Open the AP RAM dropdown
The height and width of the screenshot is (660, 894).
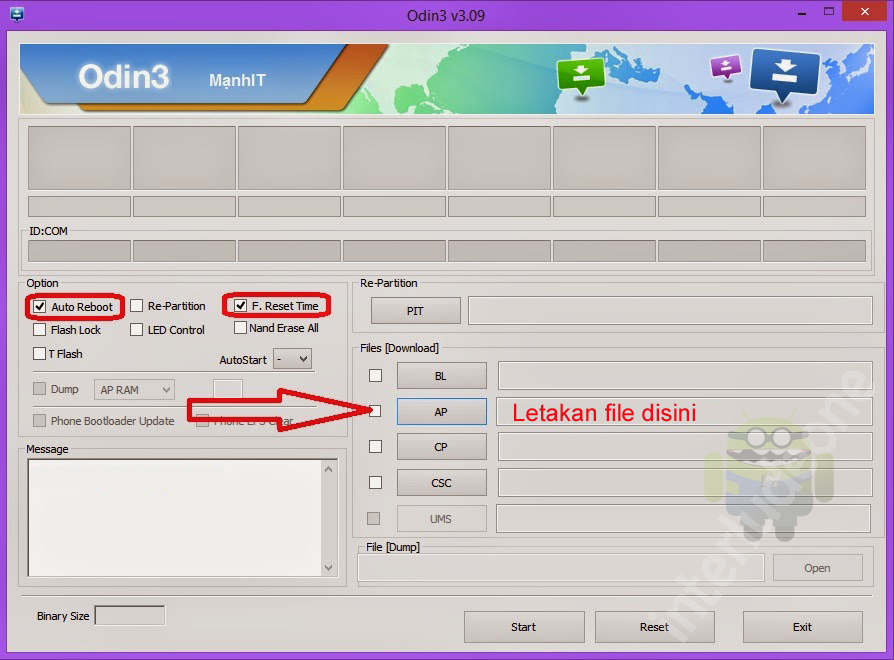(133, 389)
